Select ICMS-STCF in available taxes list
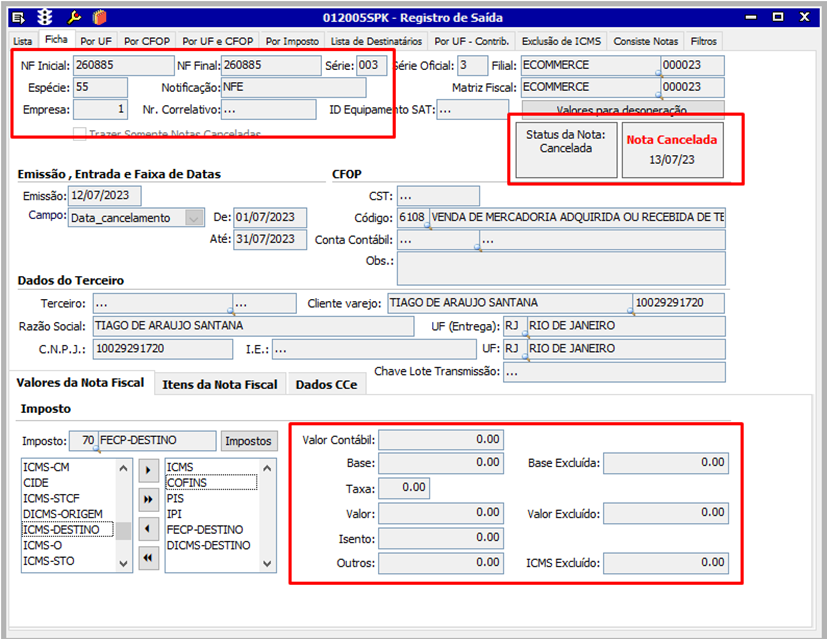 [x=51, y=499]
